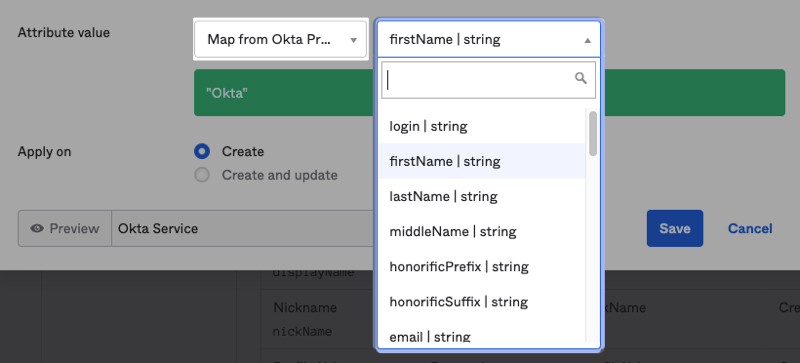Click the Nickname attribute row label

(x=305, y=308)
